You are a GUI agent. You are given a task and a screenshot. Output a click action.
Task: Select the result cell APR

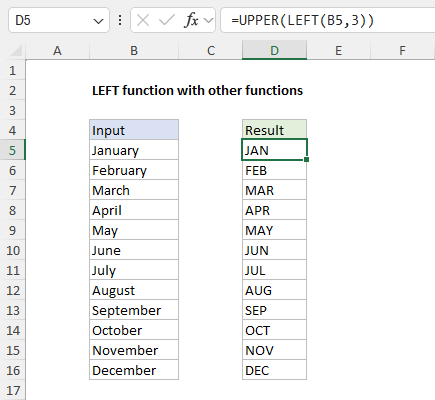(274, 210)
